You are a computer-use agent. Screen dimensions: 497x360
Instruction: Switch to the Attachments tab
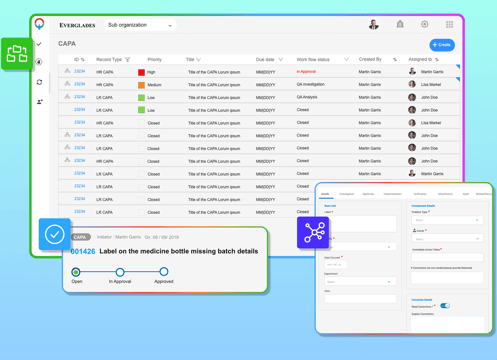(x=445, y=194)
